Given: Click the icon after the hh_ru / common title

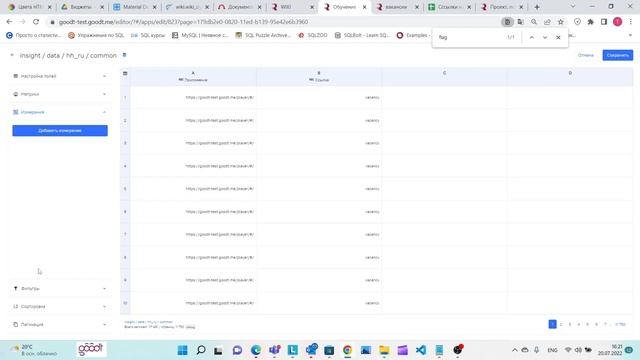Looking at the screenshot, I should tap(124, 55).
